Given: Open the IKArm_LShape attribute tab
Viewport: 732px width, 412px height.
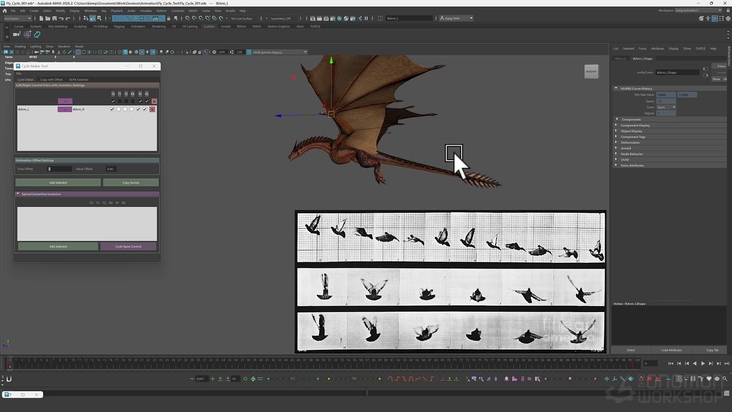Looking at the screenshot, I should (643, 59).
